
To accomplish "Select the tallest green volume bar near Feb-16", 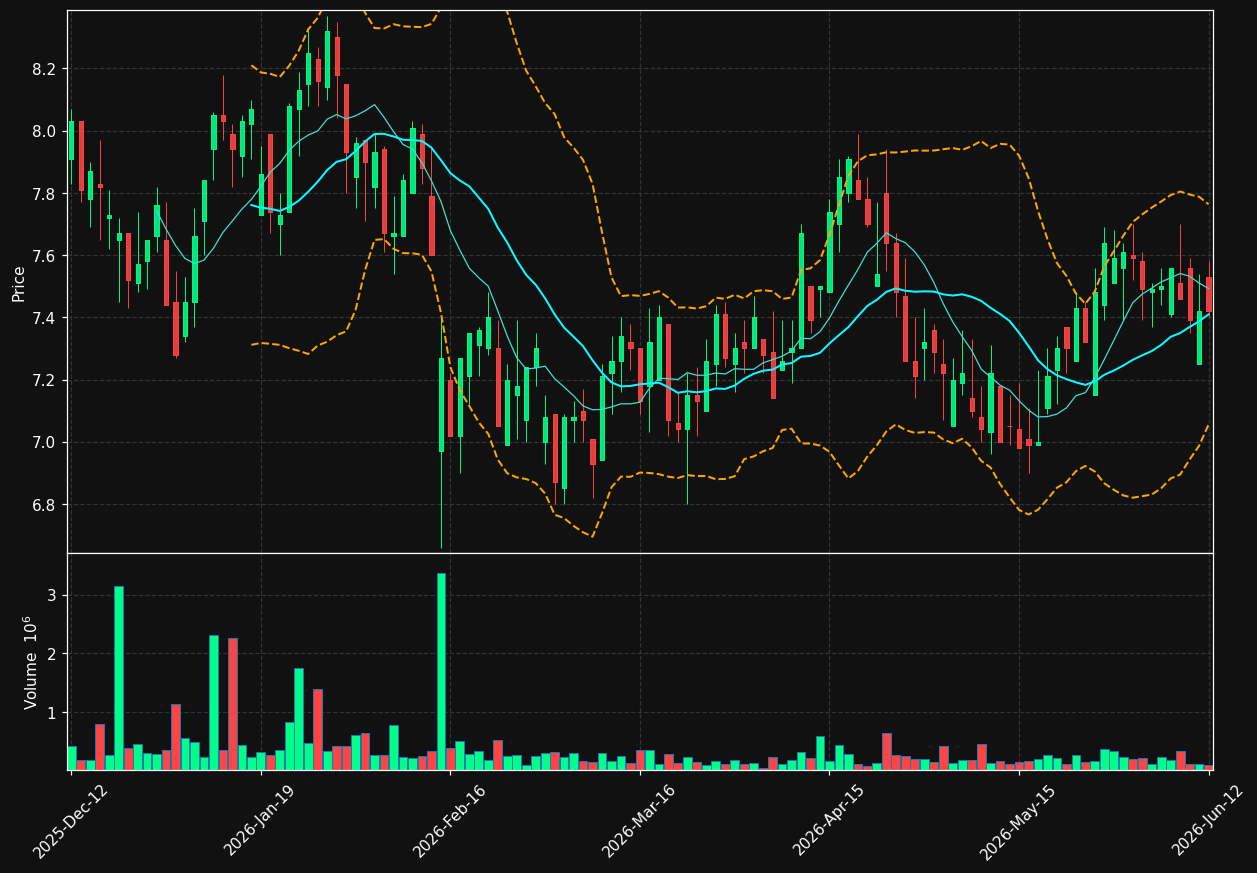I will pos(441,672).
